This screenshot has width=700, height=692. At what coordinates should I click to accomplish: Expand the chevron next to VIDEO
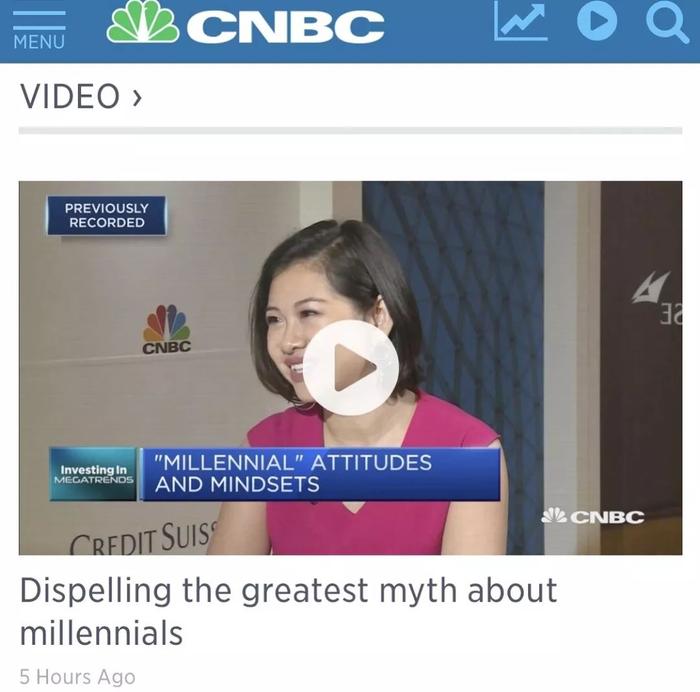137,97
